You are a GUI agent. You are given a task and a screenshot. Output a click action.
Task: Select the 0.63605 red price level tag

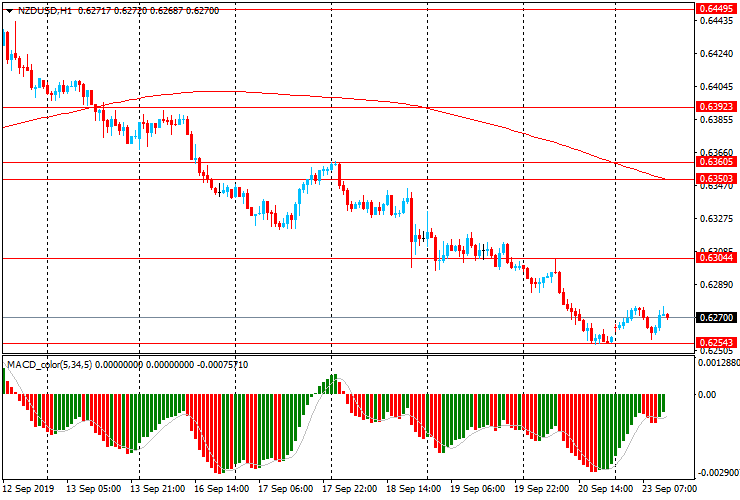[716, 161]
